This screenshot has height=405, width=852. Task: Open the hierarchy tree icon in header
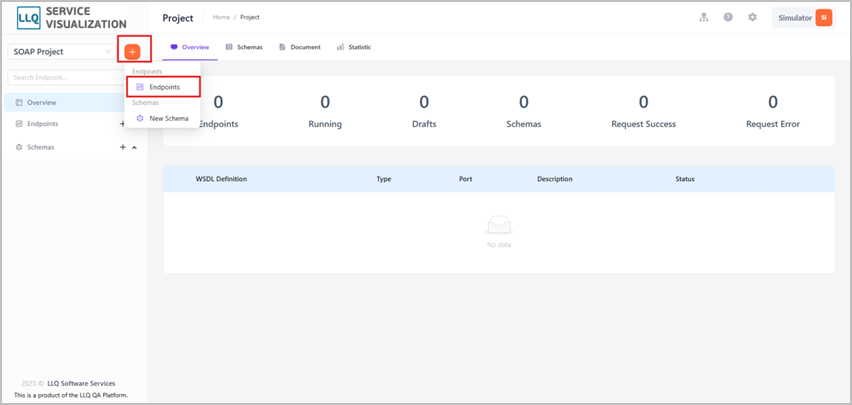(x=704, y=17)
